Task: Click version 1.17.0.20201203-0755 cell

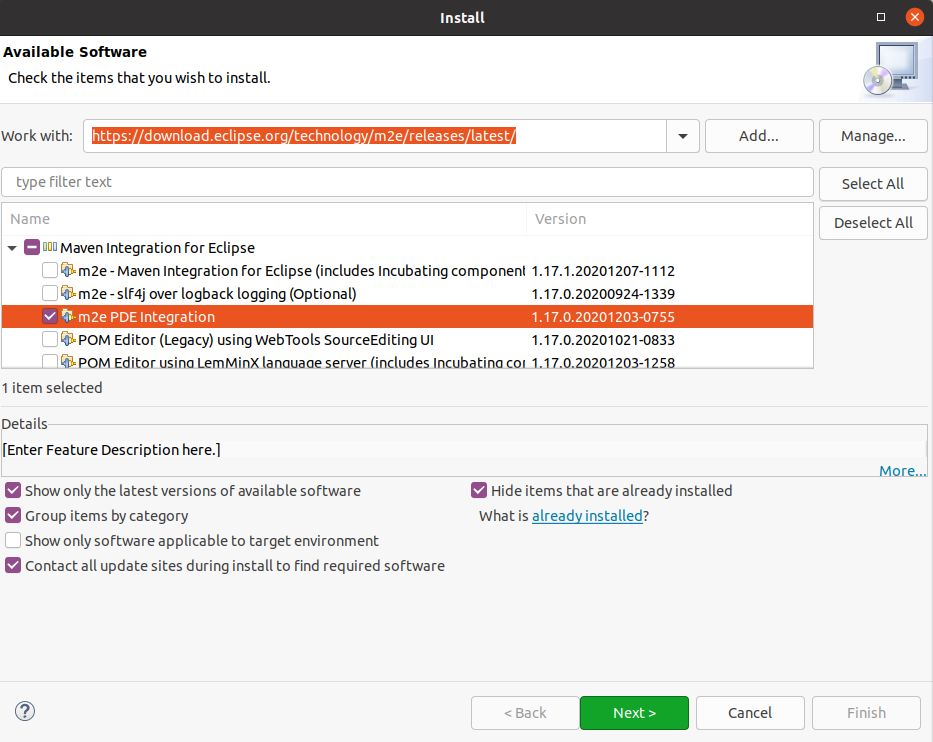Action: click(x=603, y=317)
